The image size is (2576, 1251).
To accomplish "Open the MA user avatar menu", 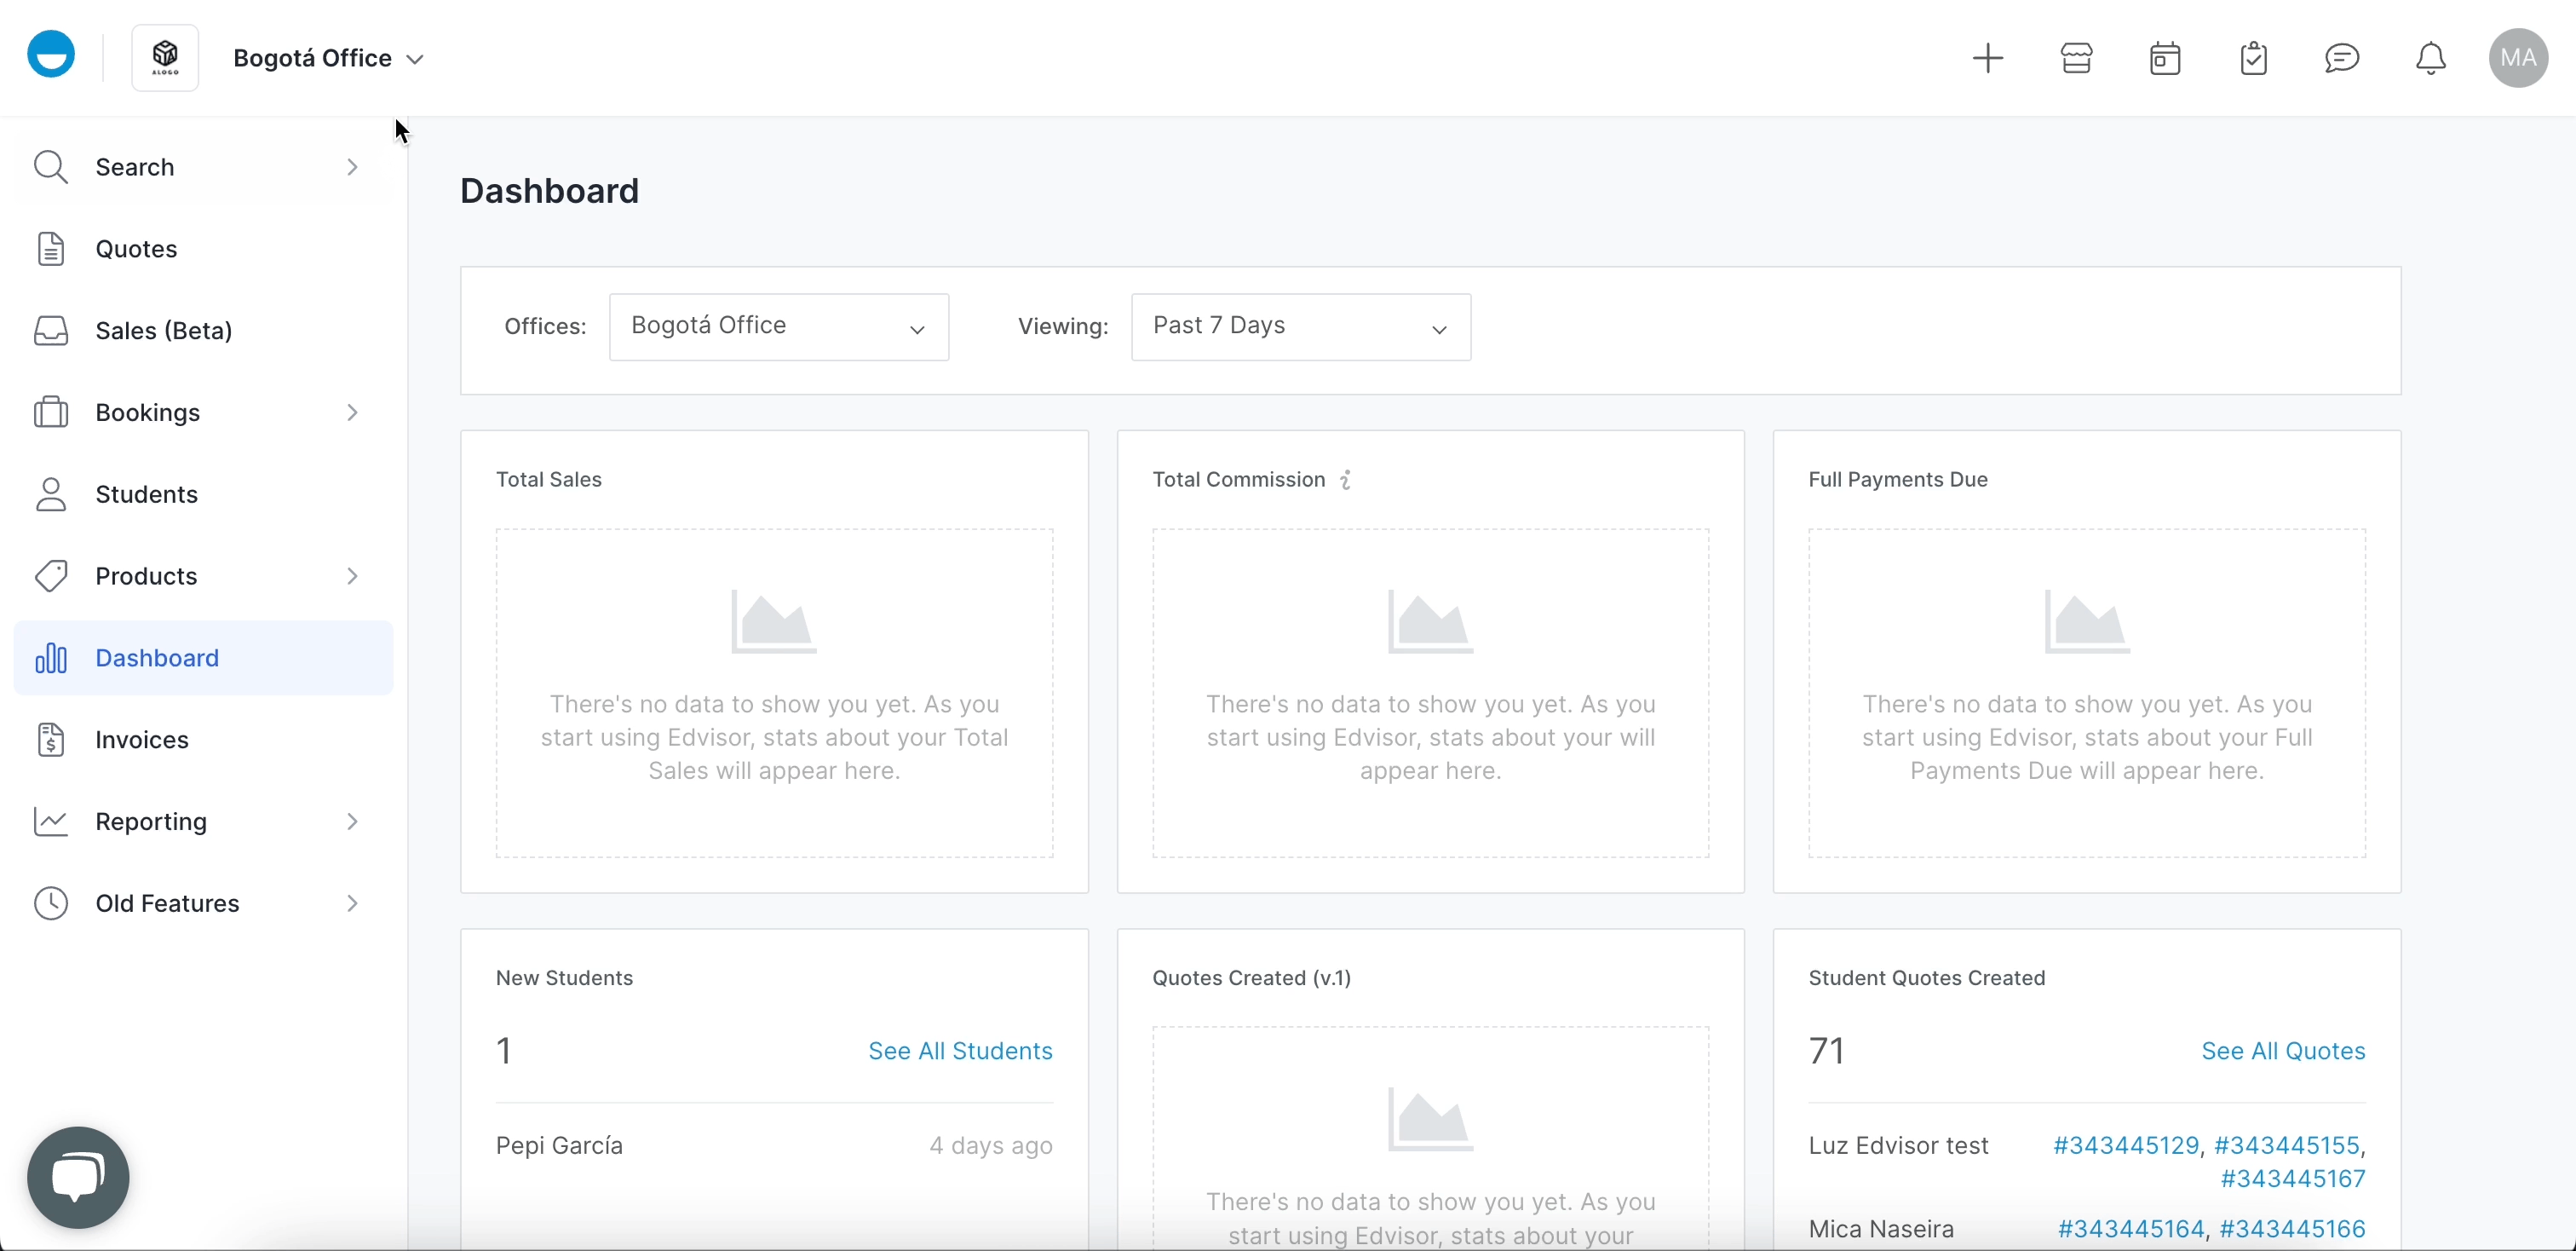I will 2518,58.
